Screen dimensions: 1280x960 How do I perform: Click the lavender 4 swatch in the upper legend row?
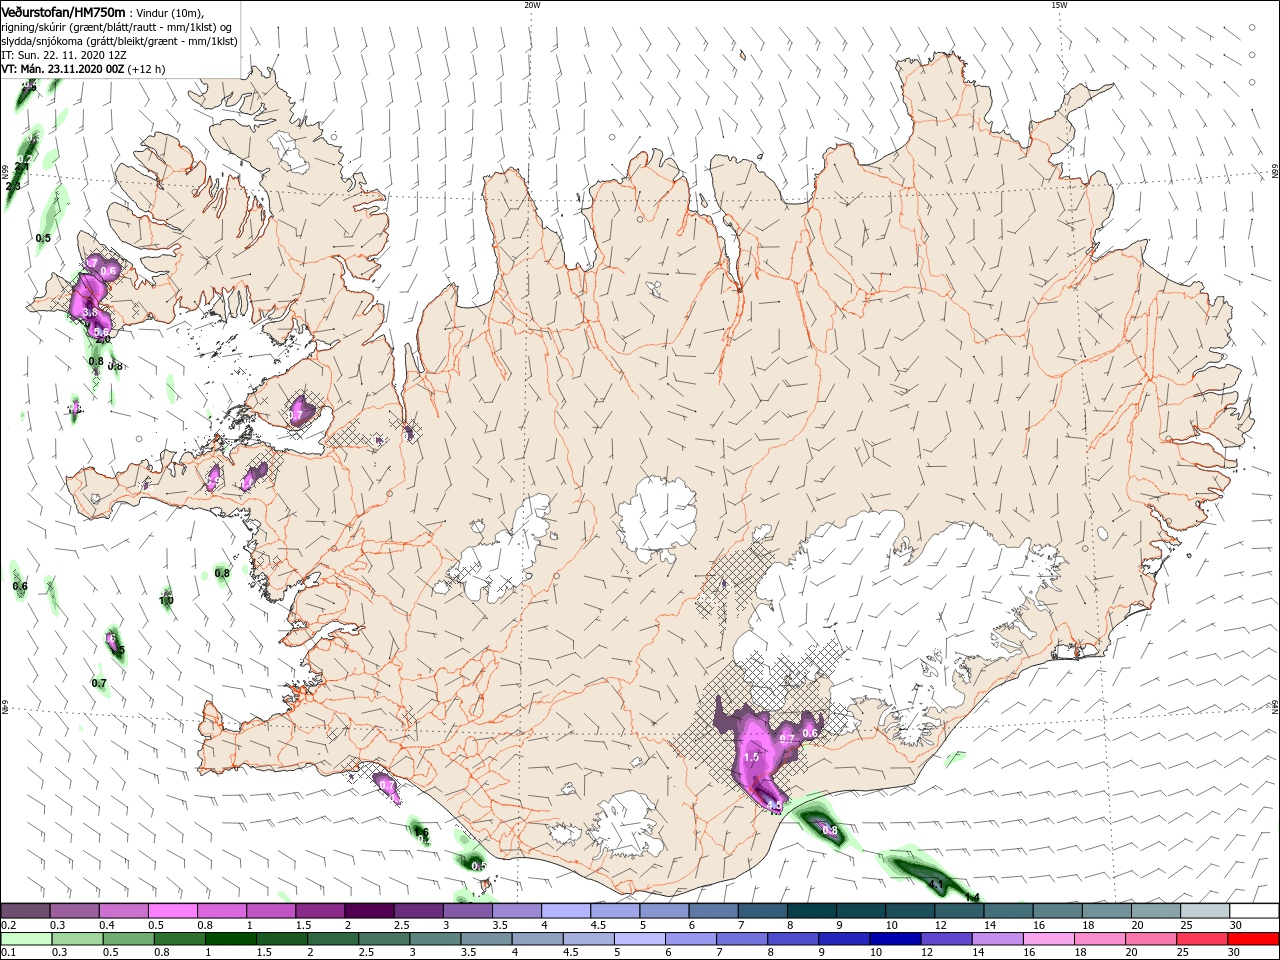[x=566, y=911]
